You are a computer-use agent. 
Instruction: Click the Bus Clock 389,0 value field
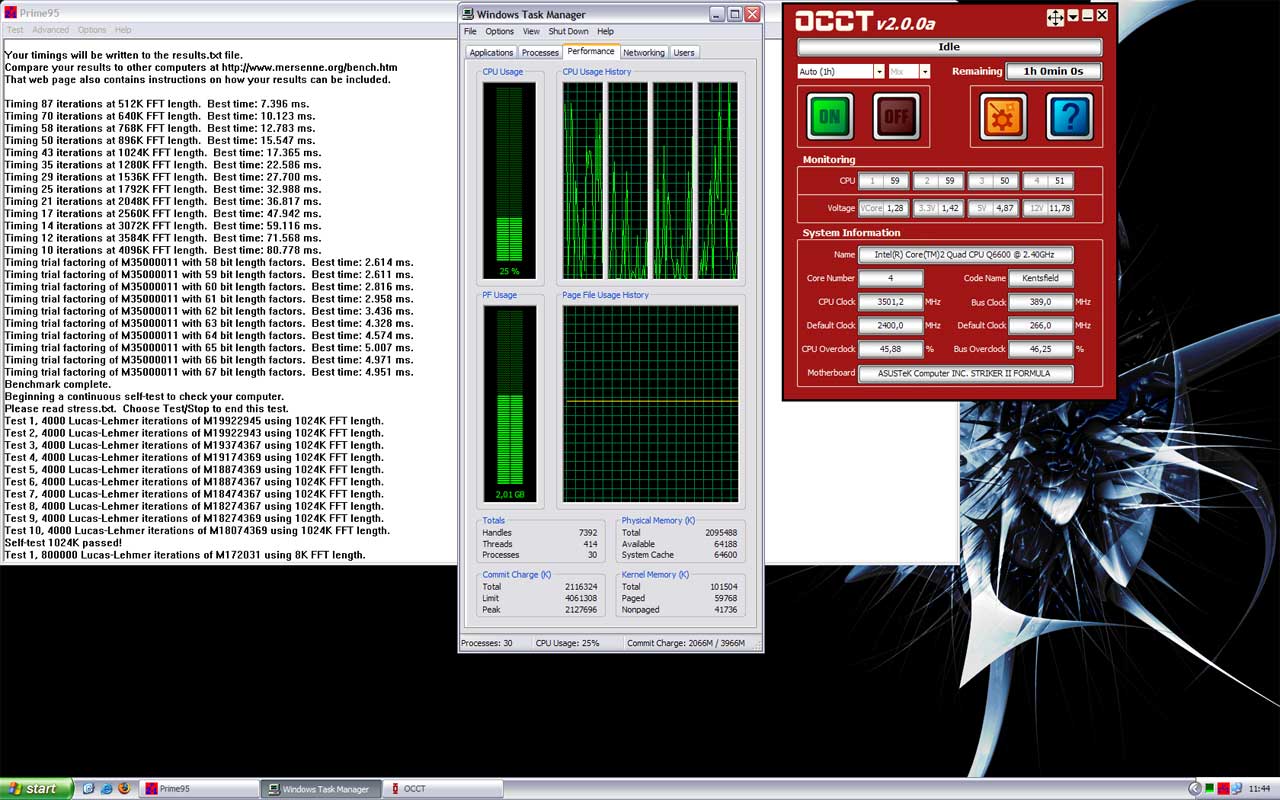coord(1041,302)
